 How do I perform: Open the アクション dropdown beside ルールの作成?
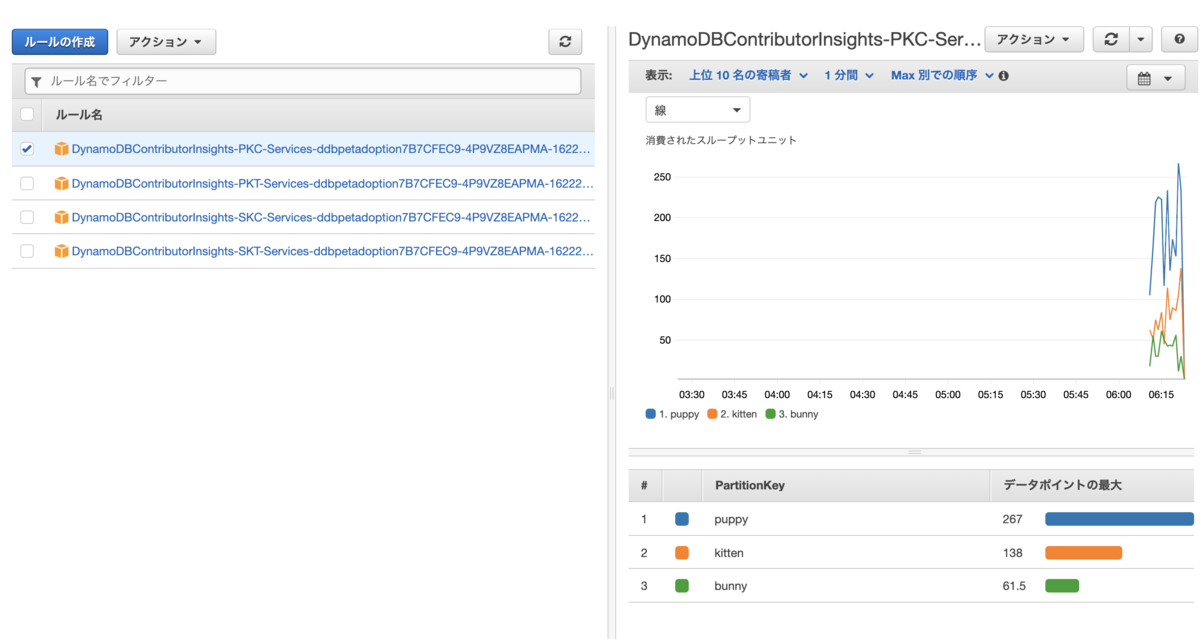pos(166,42)
